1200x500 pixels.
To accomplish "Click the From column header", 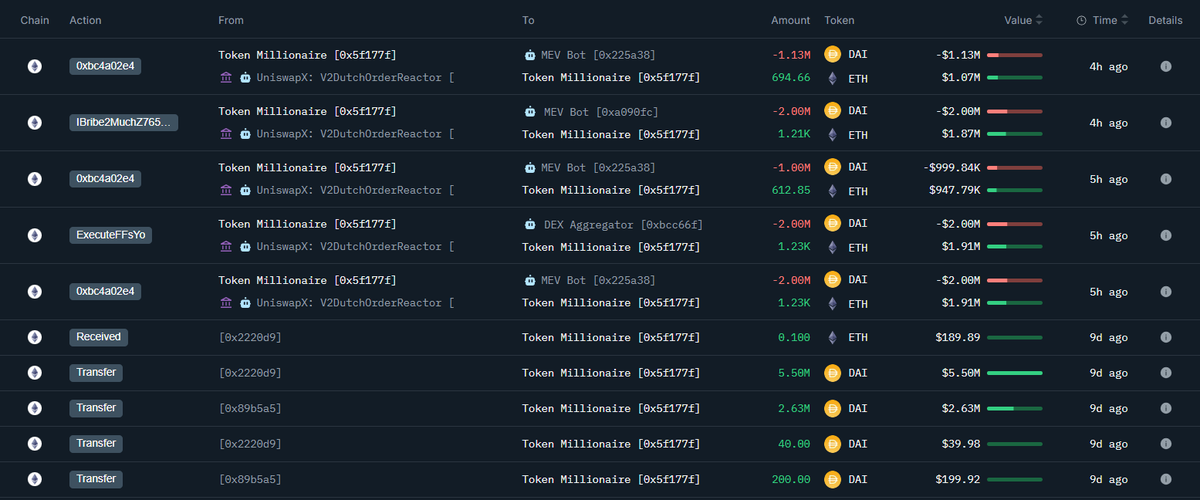I will pyautogui.click(x=231, y=20).
